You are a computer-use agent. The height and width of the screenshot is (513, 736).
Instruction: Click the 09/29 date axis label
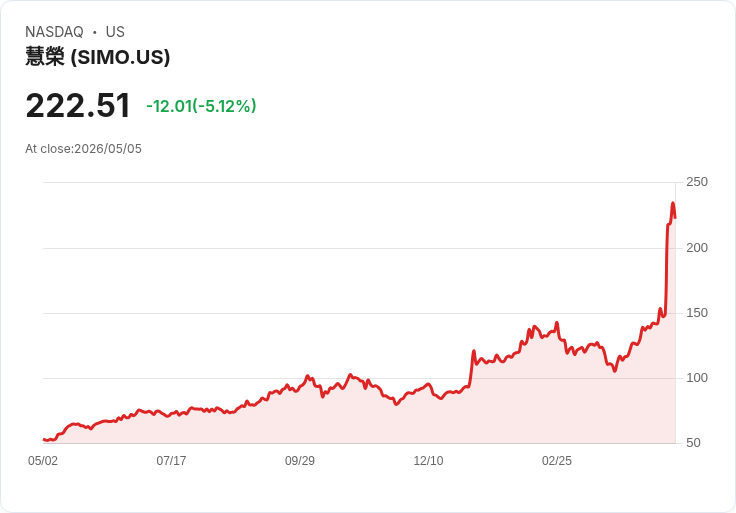coord(299,460)
